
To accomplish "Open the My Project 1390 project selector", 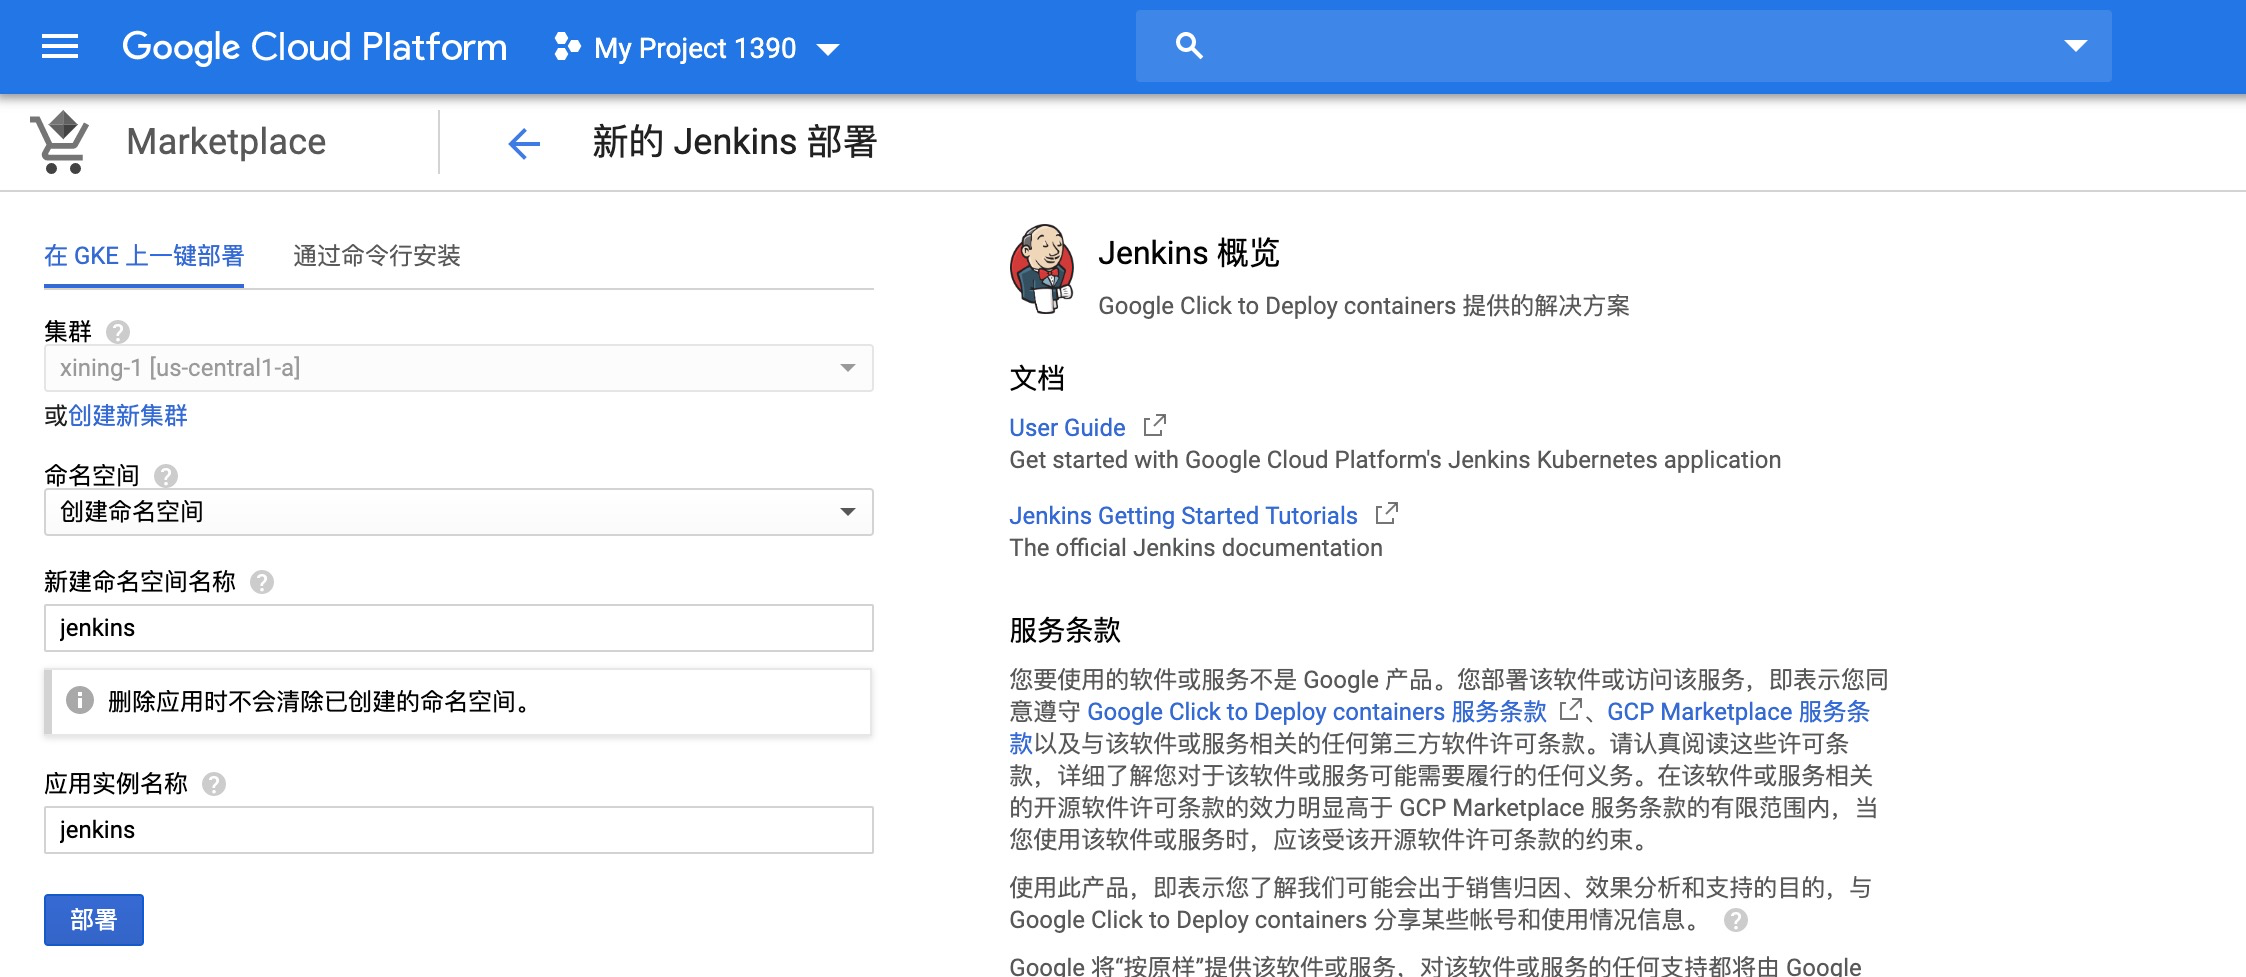I will click(x=696, y=48).
